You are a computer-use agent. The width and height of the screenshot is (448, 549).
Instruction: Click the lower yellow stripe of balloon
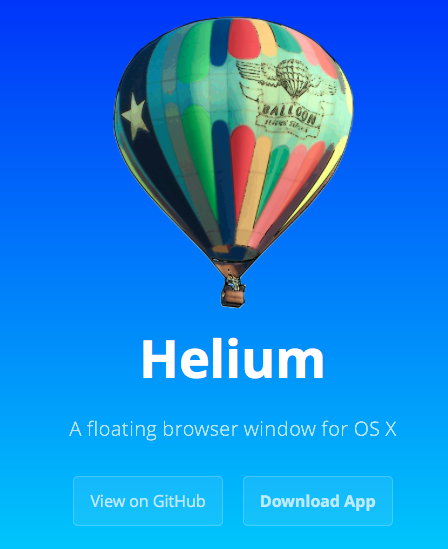(x=253, y=191)
